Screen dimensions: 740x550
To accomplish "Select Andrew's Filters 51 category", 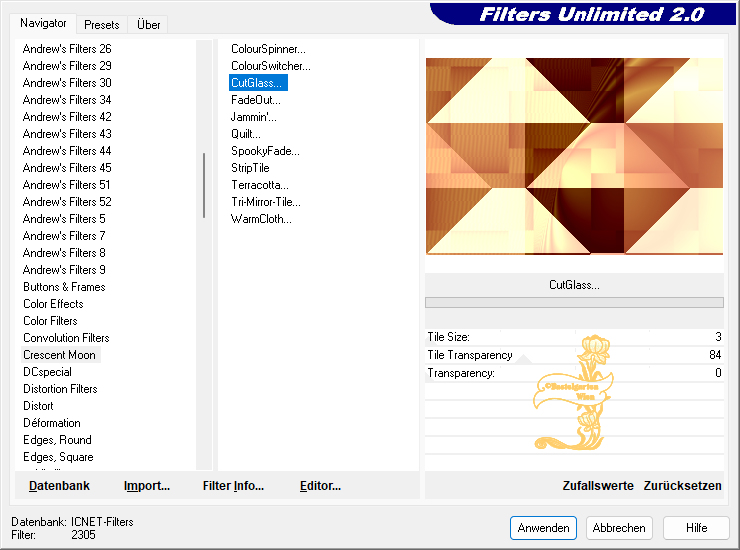I will (x=67, y=185).
